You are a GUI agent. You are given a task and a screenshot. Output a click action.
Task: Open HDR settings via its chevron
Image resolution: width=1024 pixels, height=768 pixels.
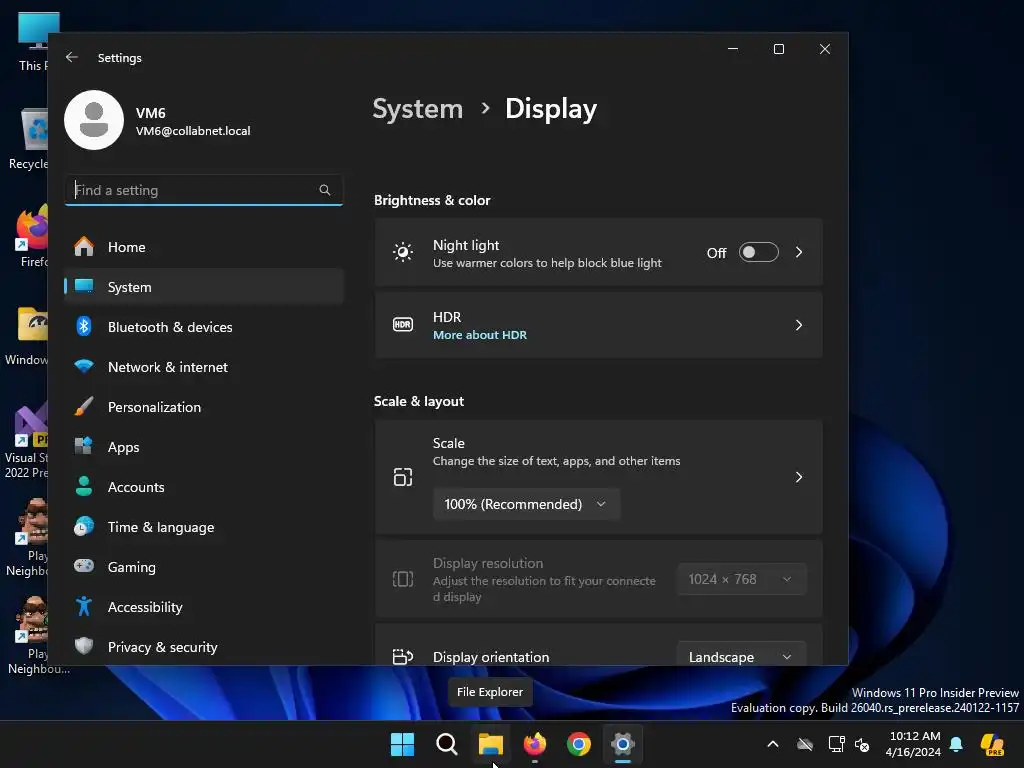[799, 325]
